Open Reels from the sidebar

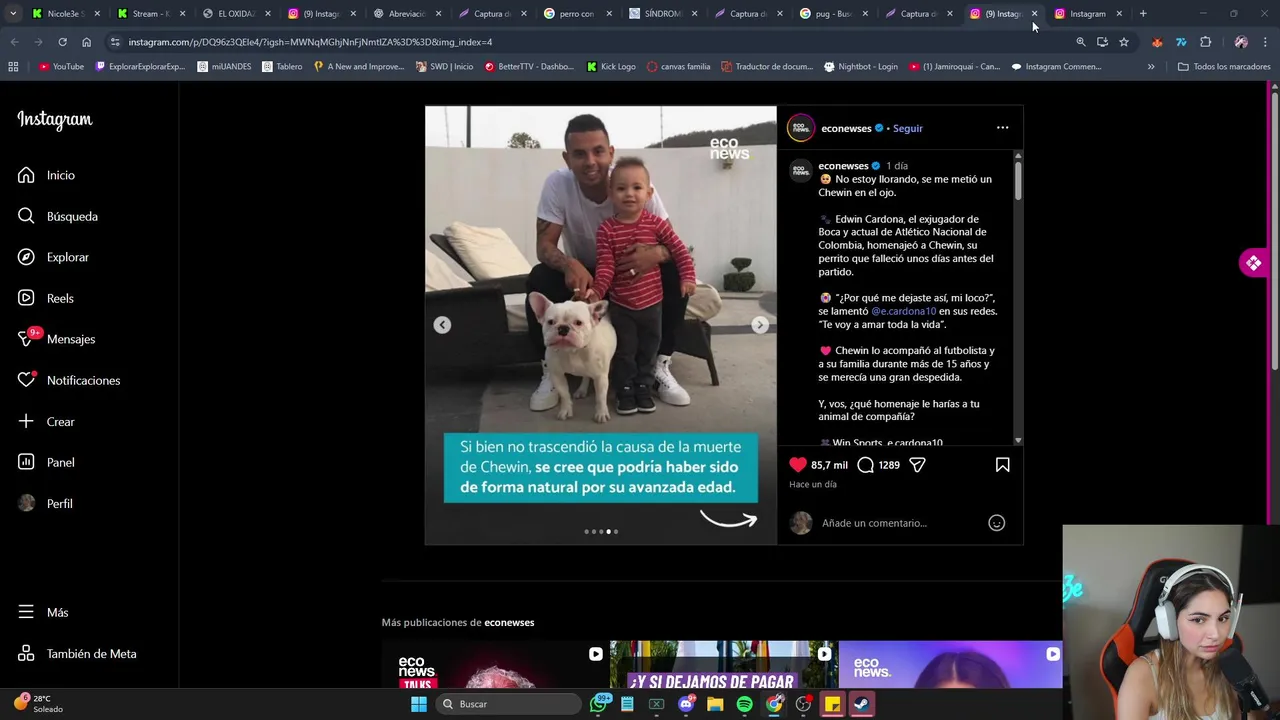tap(45, 298)
